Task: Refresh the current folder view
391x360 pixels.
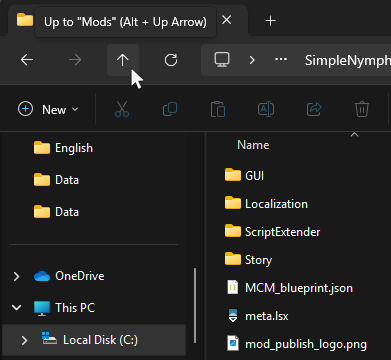Action: 171,60
